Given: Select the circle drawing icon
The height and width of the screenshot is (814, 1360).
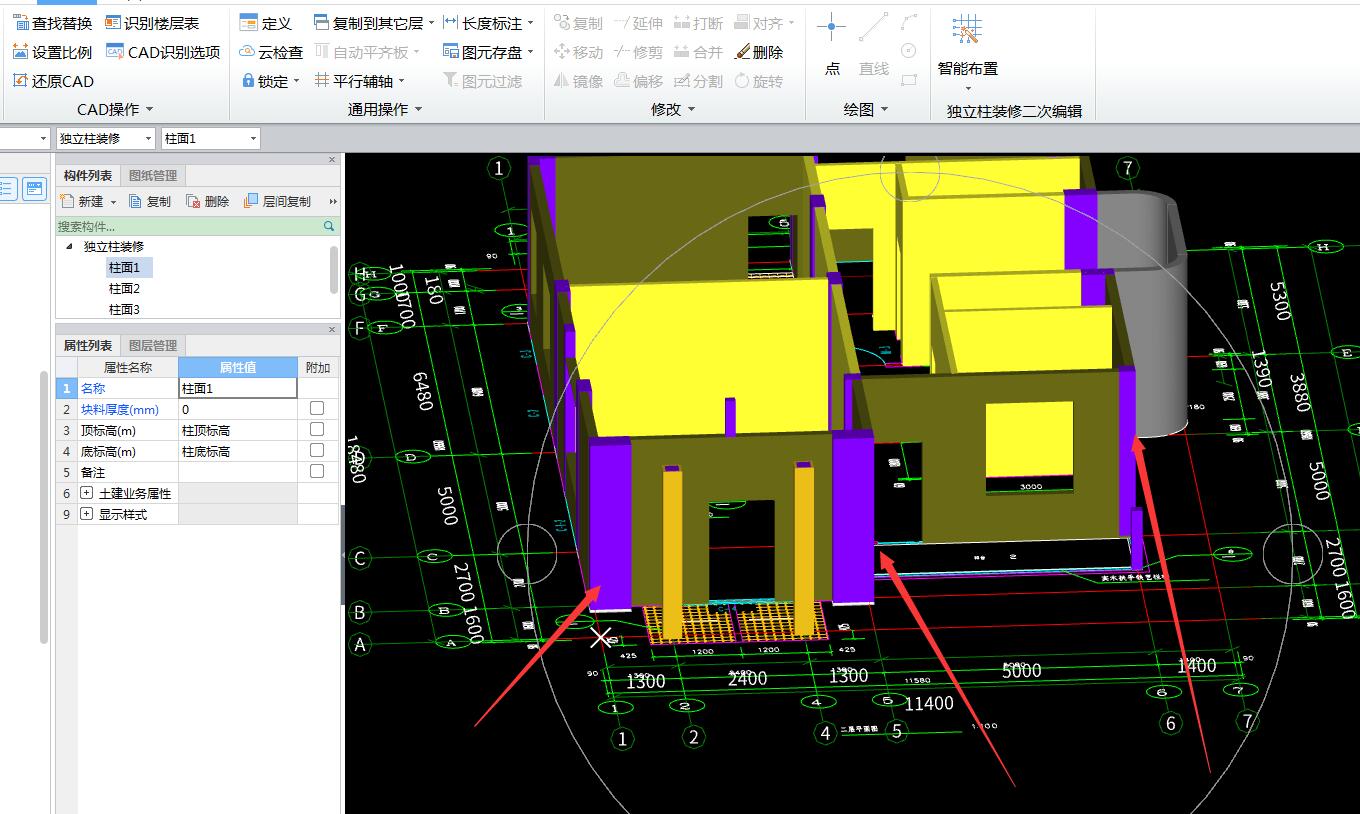Looking at the screenshot, I should pyautogui.click(x=909, y=51).
